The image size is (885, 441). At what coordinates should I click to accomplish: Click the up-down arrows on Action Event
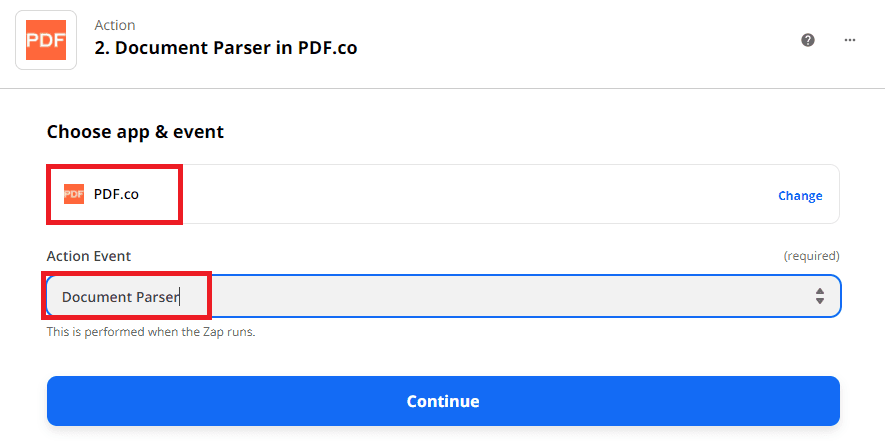click(820, 296)
